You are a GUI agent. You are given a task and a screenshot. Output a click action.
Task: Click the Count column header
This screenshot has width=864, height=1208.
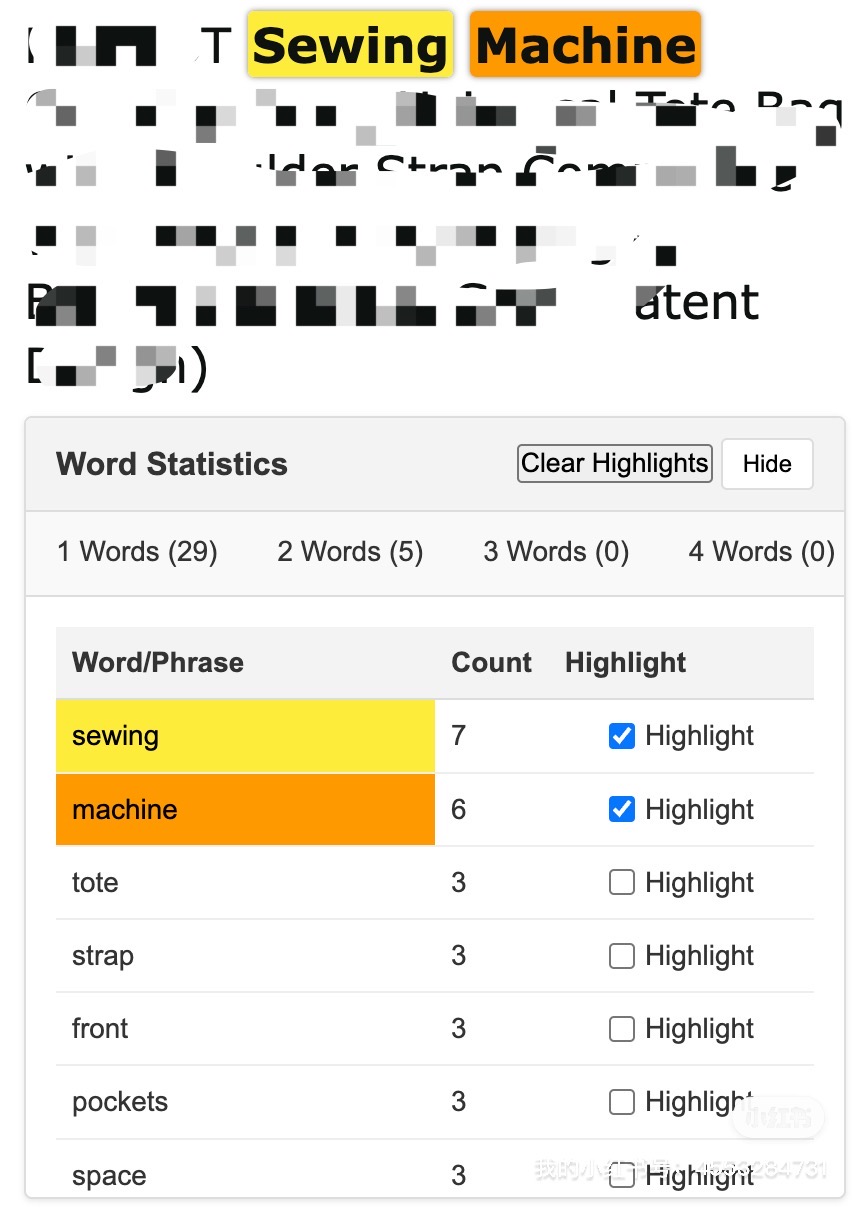(x=491, y=663)
